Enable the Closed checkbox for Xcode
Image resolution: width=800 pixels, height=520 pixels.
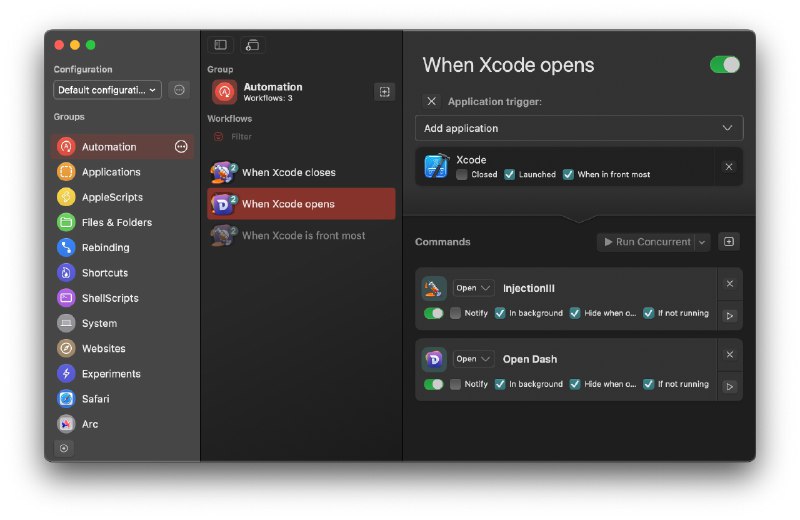(x=462, y=174)
